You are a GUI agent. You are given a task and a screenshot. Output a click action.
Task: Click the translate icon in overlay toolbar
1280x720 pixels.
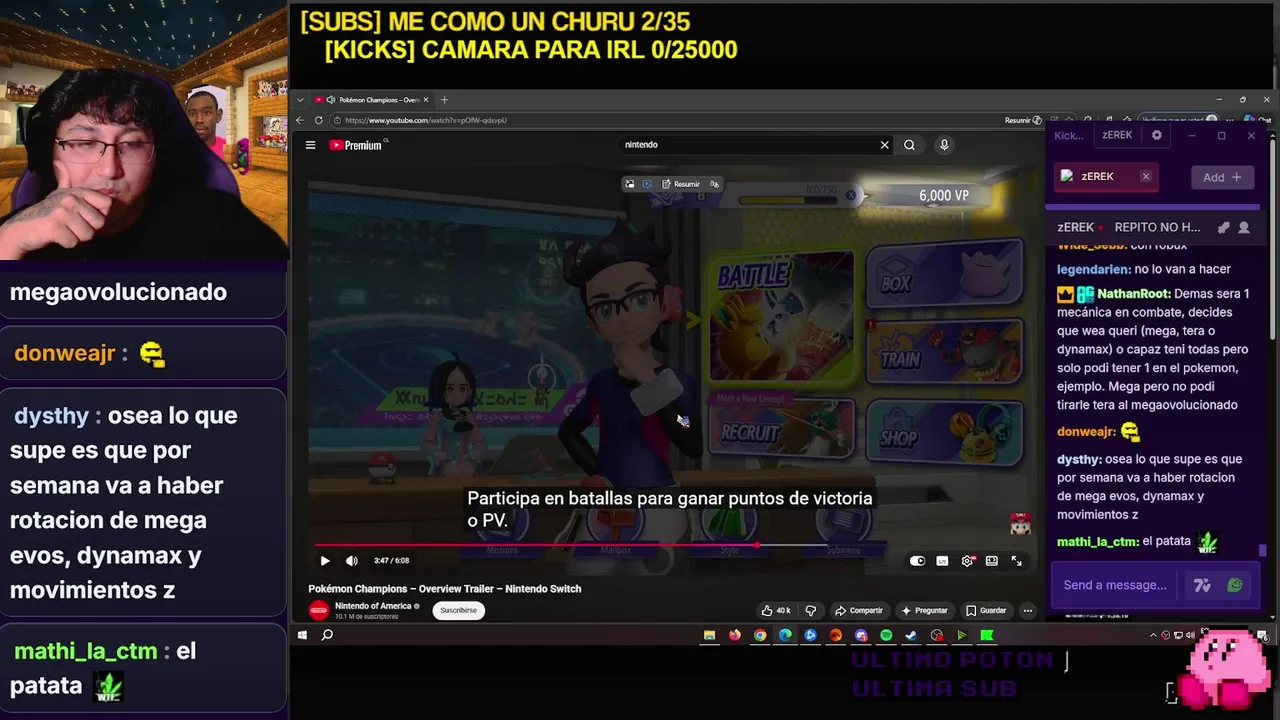(x=714, y=184)
